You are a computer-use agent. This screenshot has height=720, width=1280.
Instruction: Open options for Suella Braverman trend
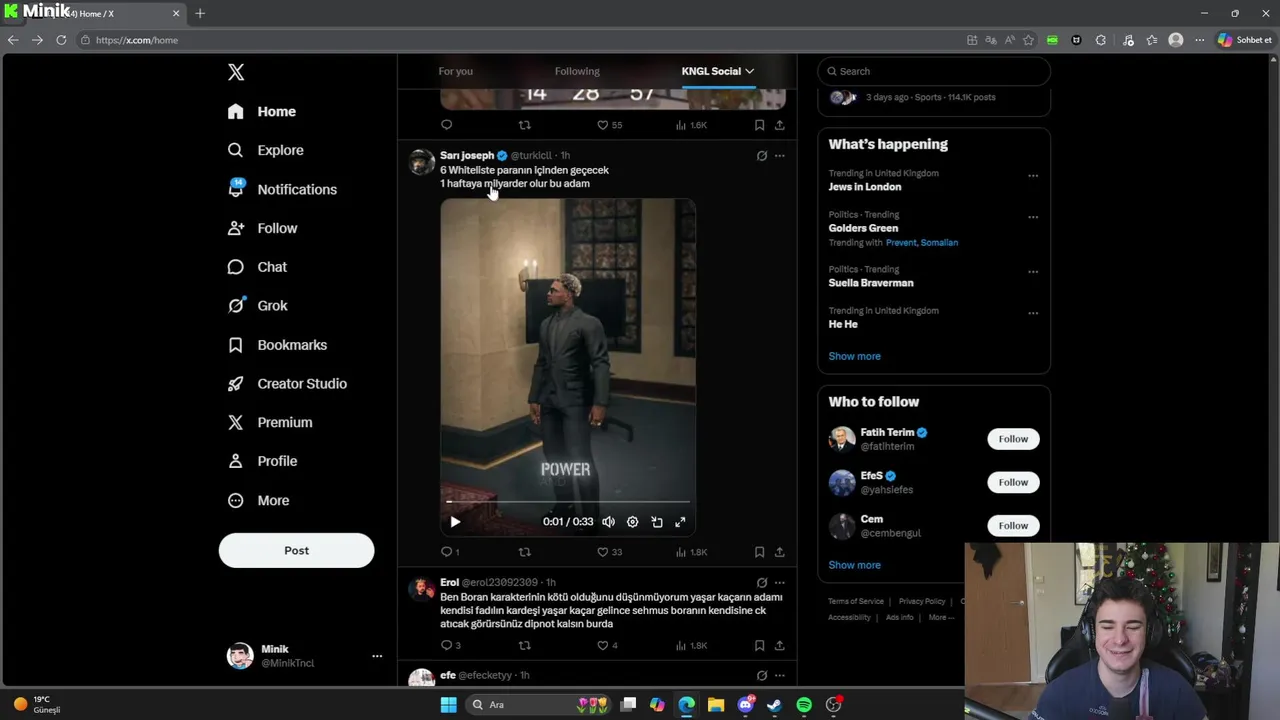[1033, 272]
